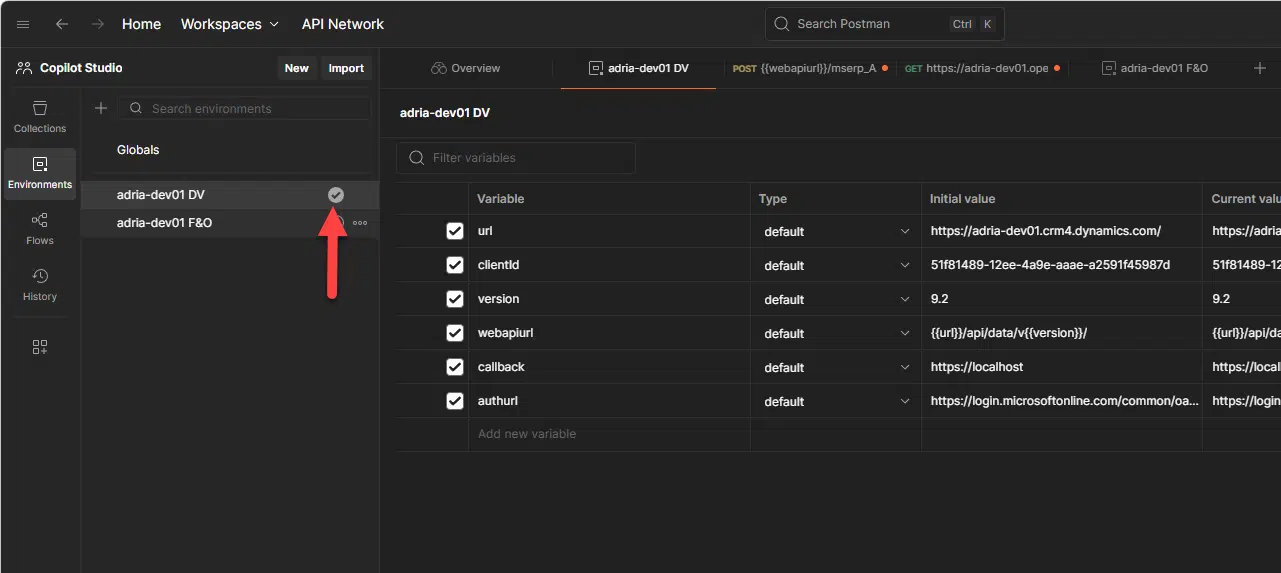Select the adria-dev01 DV tab
The height and width of the screenshot is (573, 1281).
pos(638,68)
